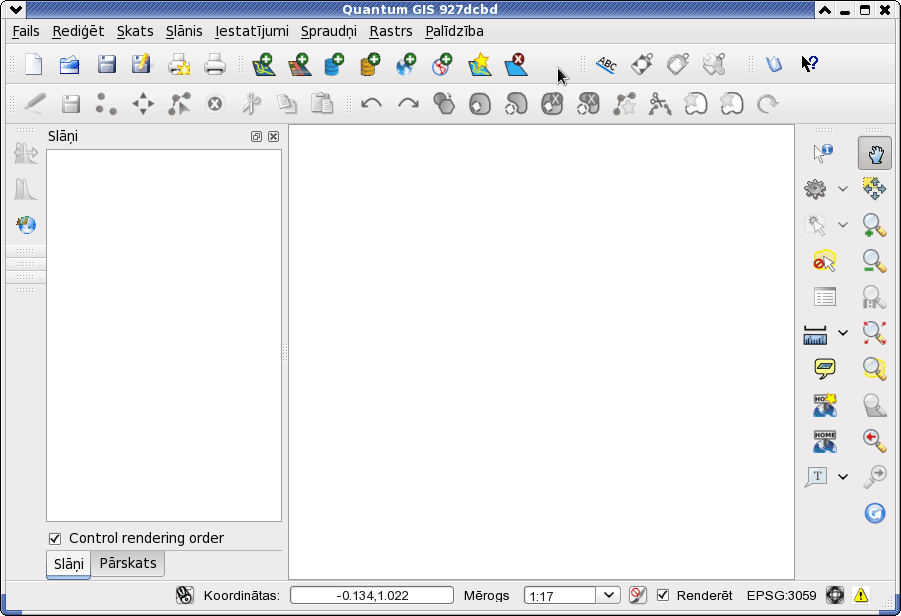Toggle extents and mouse position display icon
901x616 pixels.
[x=184, y=595]
